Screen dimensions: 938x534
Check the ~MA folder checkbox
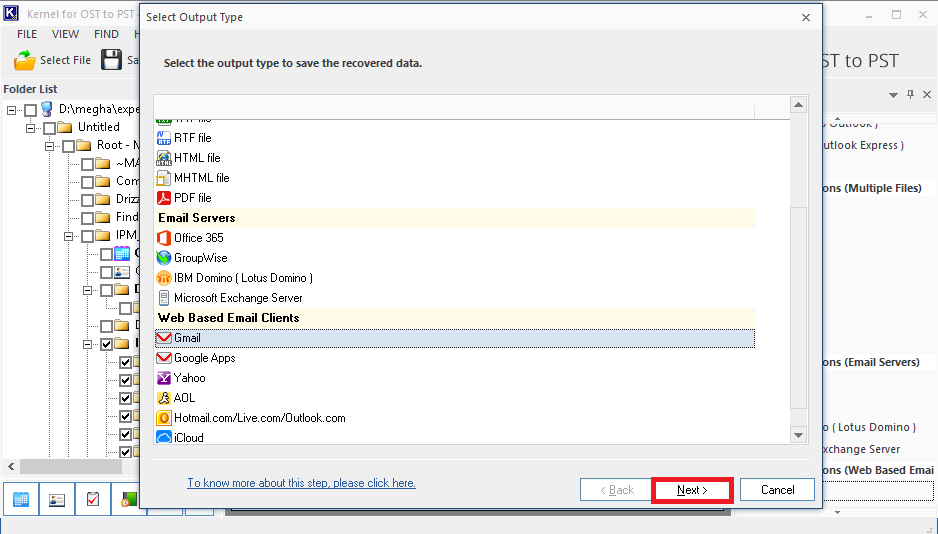(88, 164)
